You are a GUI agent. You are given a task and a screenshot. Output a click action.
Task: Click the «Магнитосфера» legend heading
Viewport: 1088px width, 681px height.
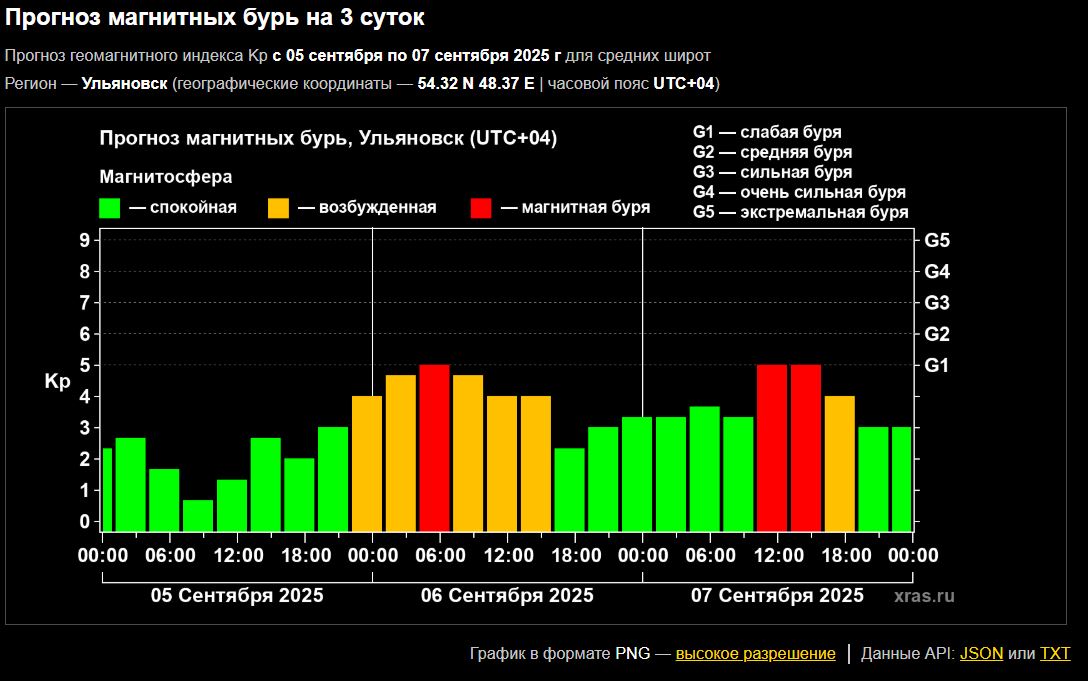166,177
